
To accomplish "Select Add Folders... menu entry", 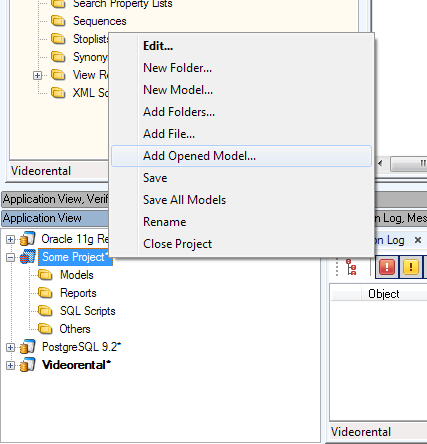I will 241,112.
